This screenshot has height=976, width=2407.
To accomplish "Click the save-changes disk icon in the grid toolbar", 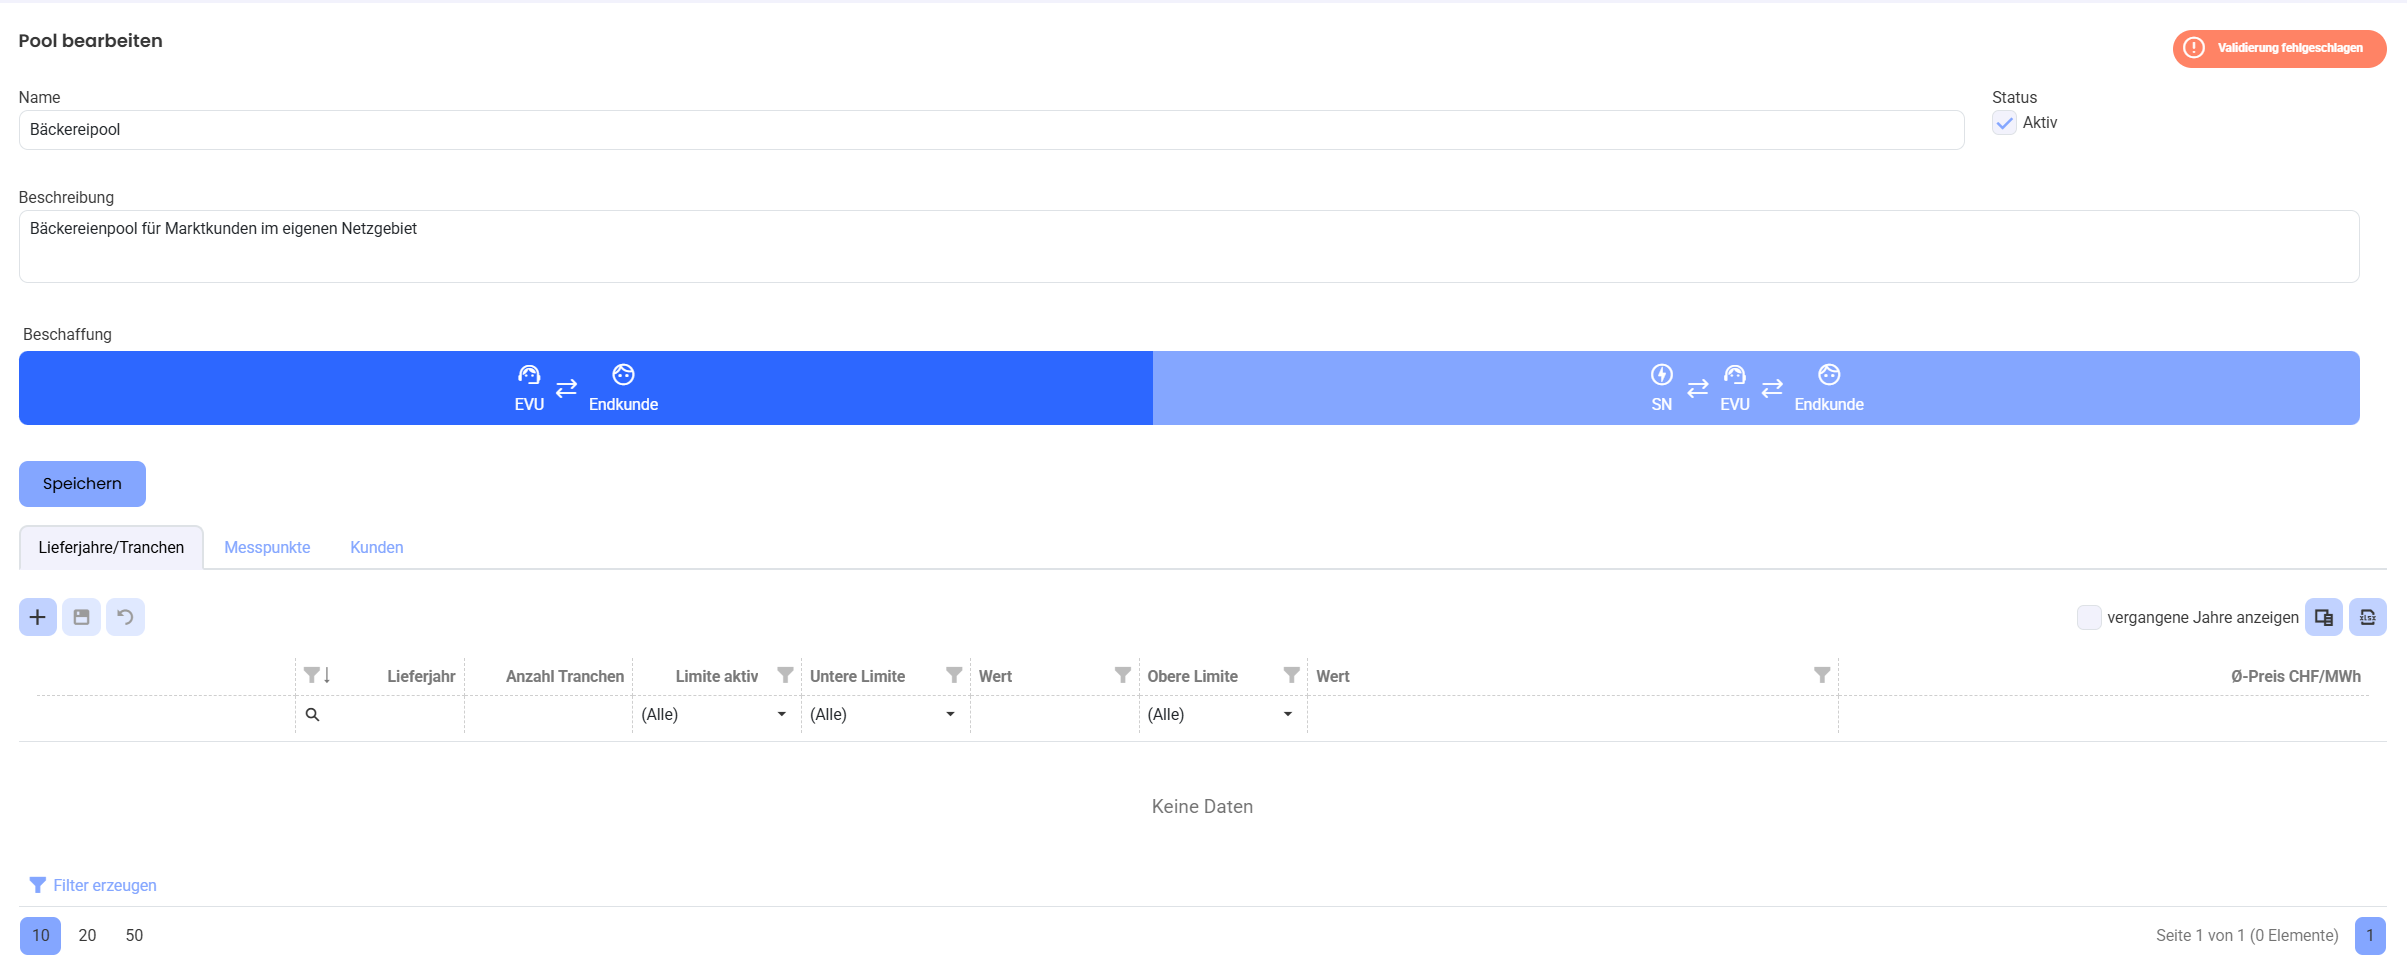I will coord(81,617).
